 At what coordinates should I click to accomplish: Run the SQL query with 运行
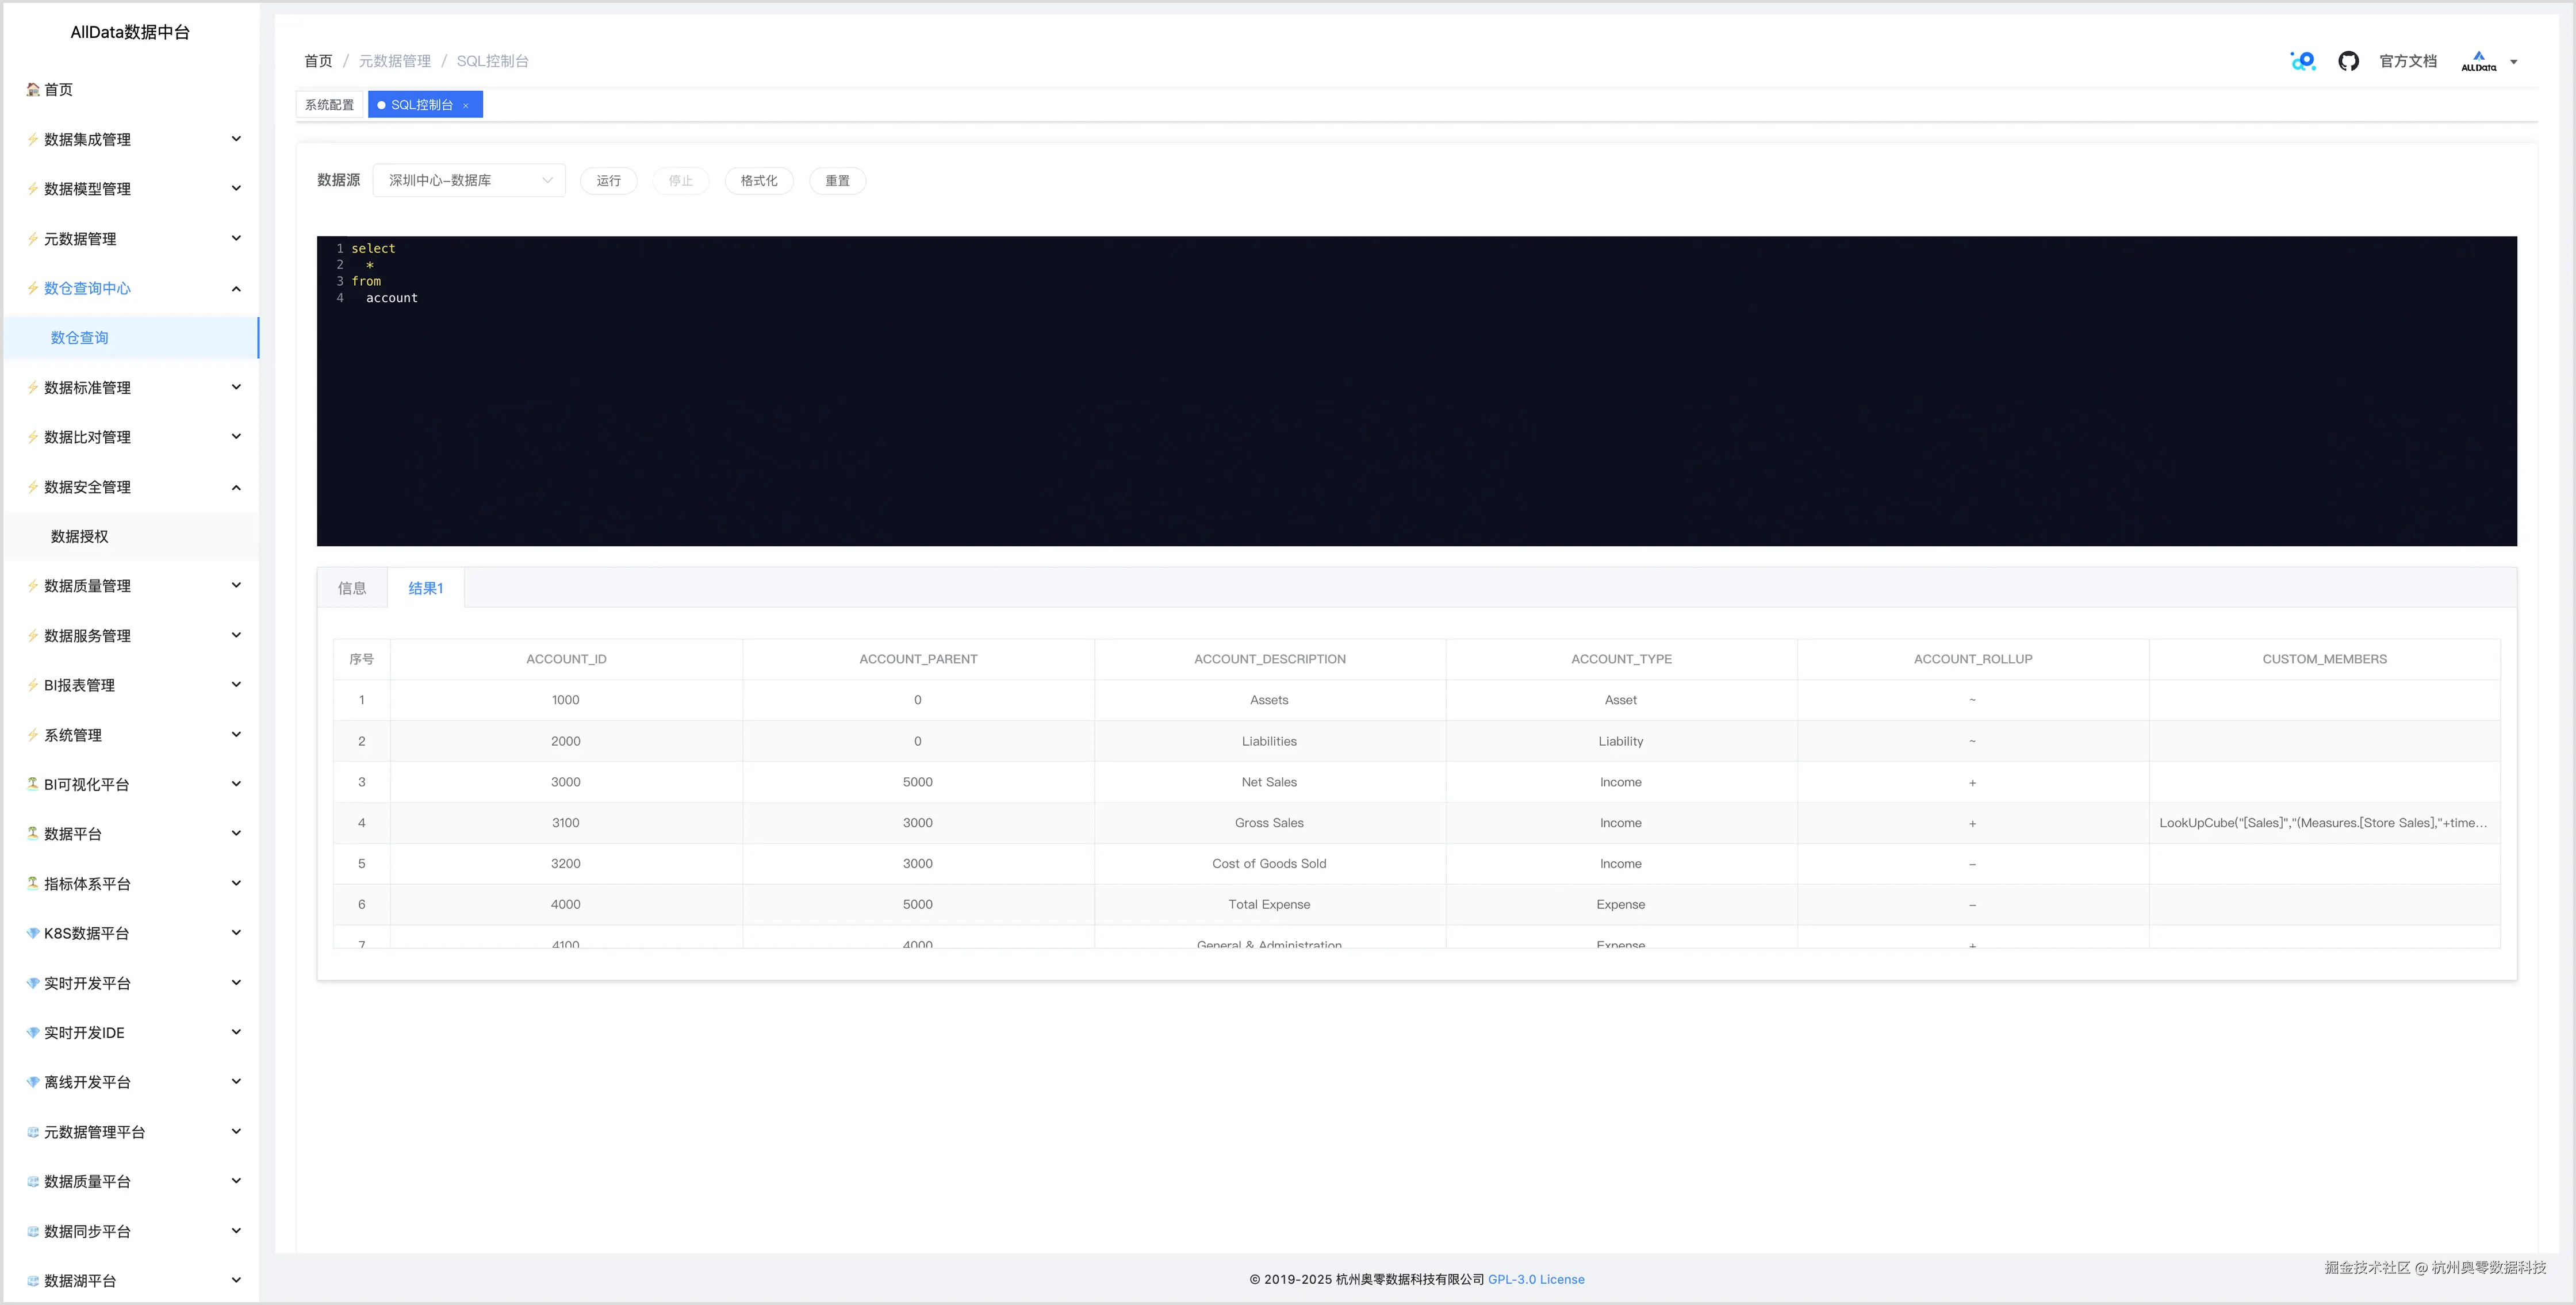608,180
